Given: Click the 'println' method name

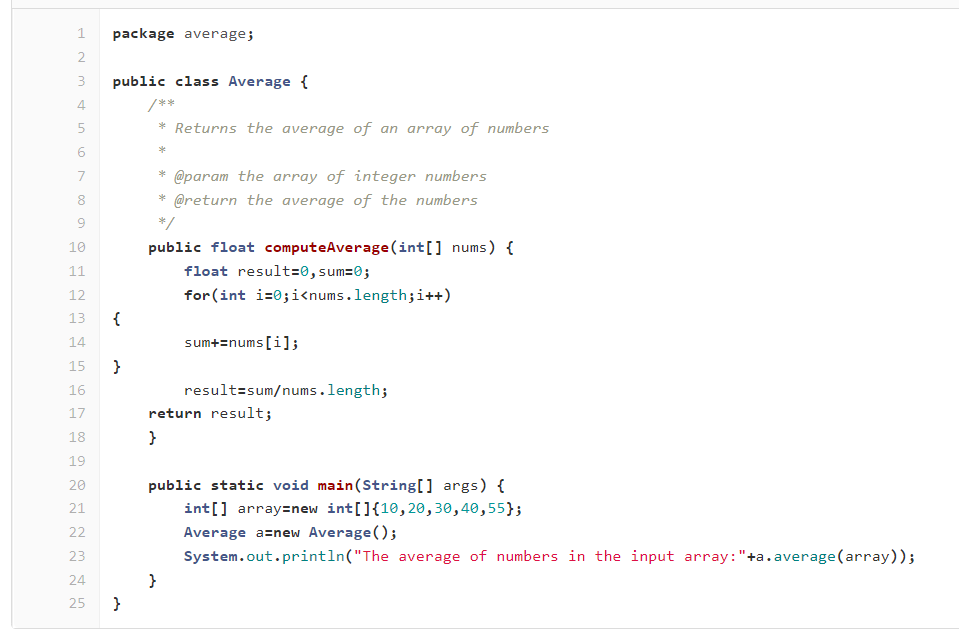Looking at the screenshot, I should 313,557.
